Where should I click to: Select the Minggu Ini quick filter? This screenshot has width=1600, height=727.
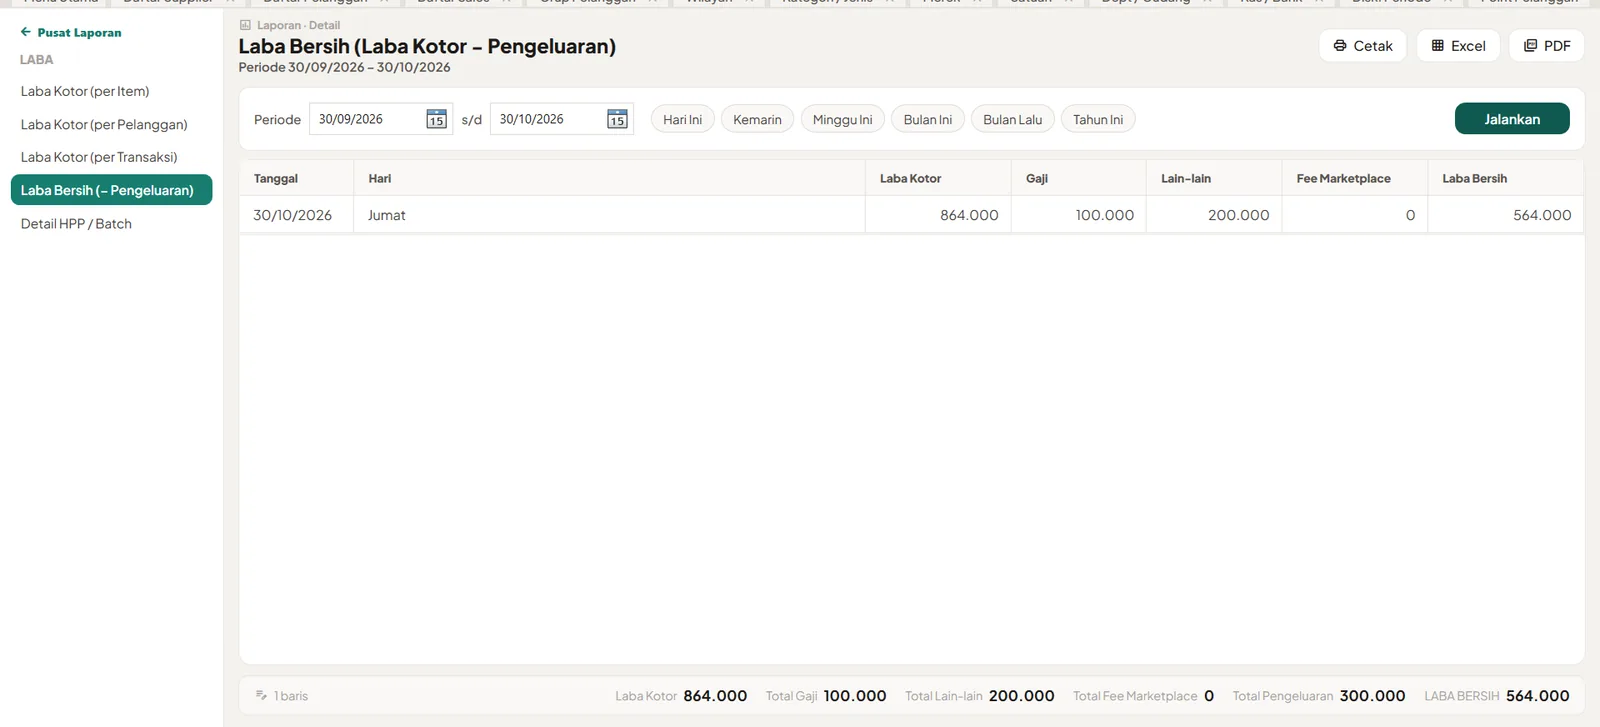(x=843, y=119)
